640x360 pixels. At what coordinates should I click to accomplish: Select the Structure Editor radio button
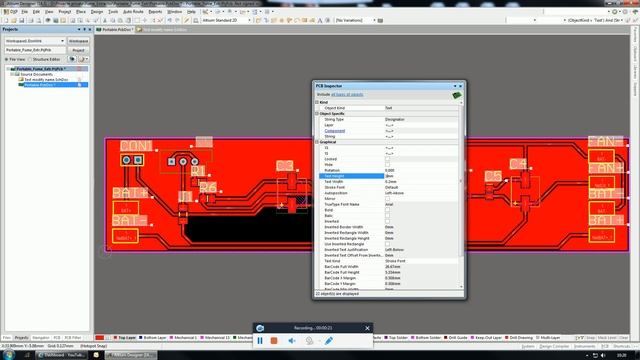point(30,60)
